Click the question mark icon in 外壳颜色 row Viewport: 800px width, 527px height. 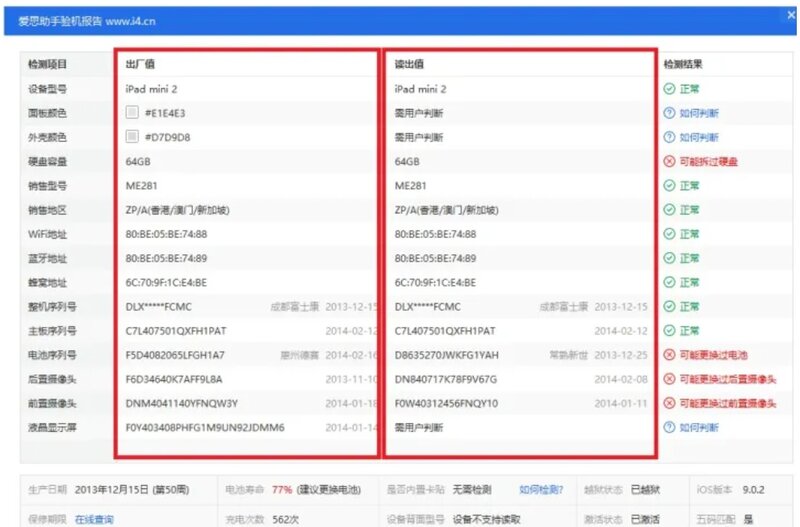(669, 137)
